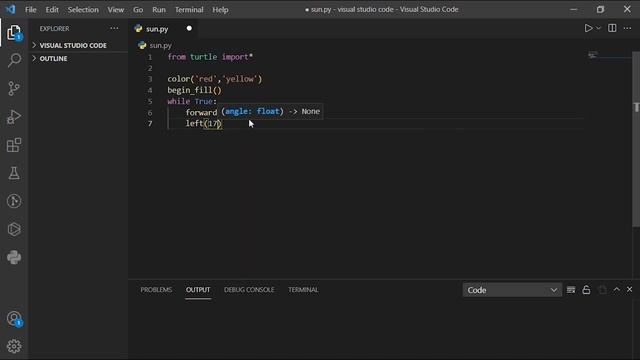Click sun.py in the breadcrumb
640x360 pixels.
(160, 45)
